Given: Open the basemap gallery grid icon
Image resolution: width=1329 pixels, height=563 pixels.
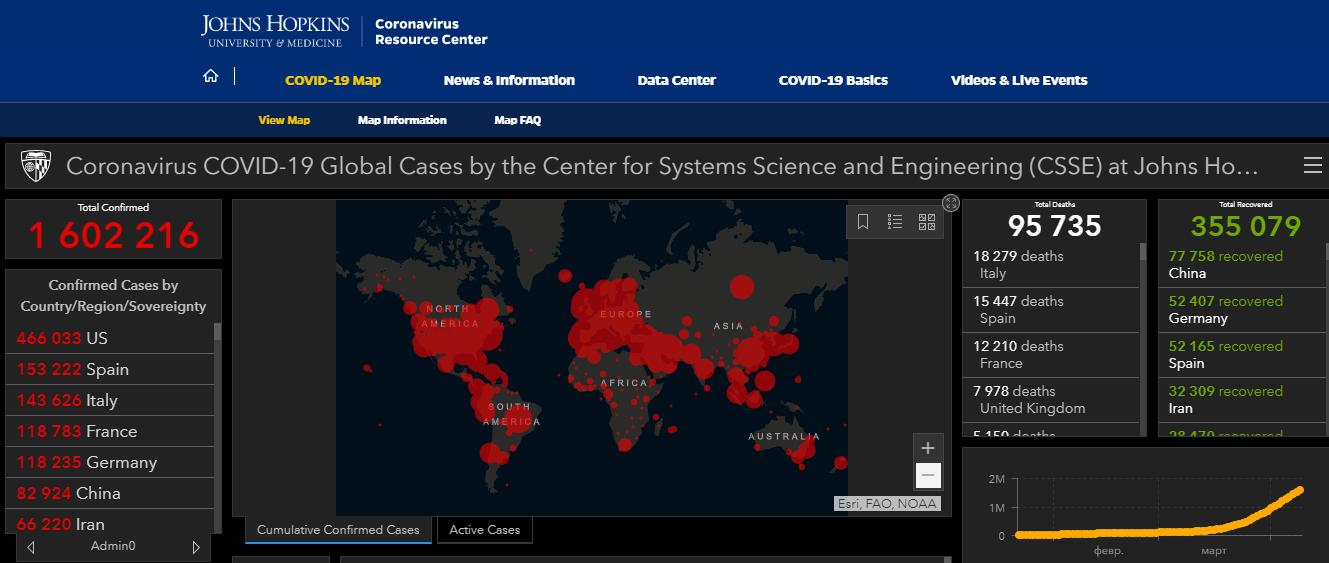Looking at the screenshot, I should coord(926,222).
